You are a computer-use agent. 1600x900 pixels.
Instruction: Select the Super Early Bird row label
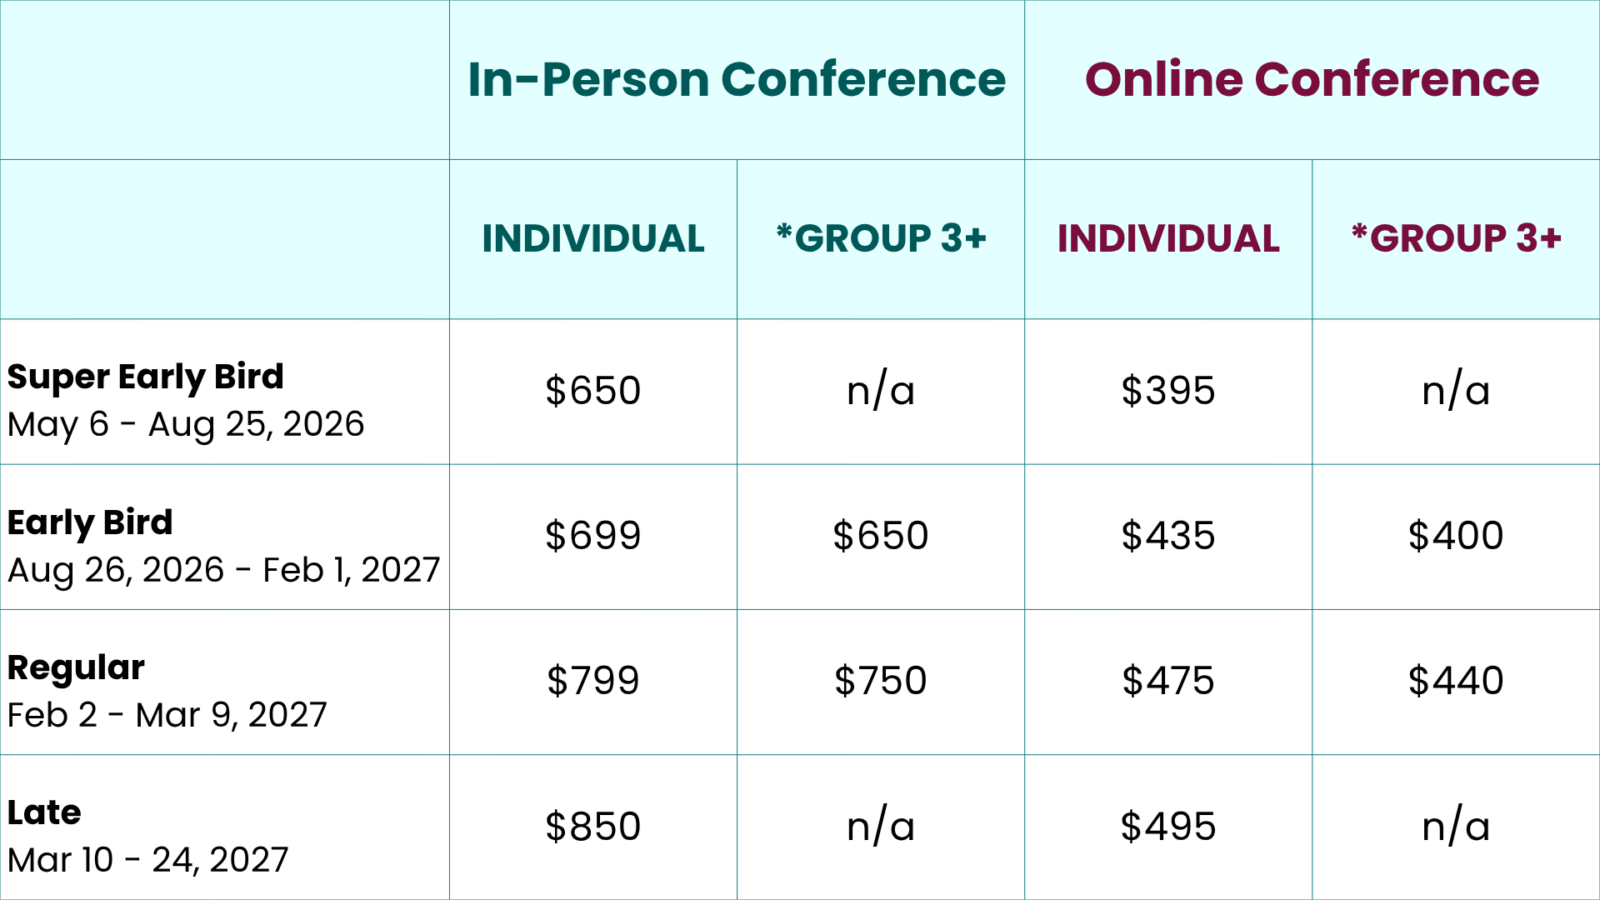[x=145, y=377]
